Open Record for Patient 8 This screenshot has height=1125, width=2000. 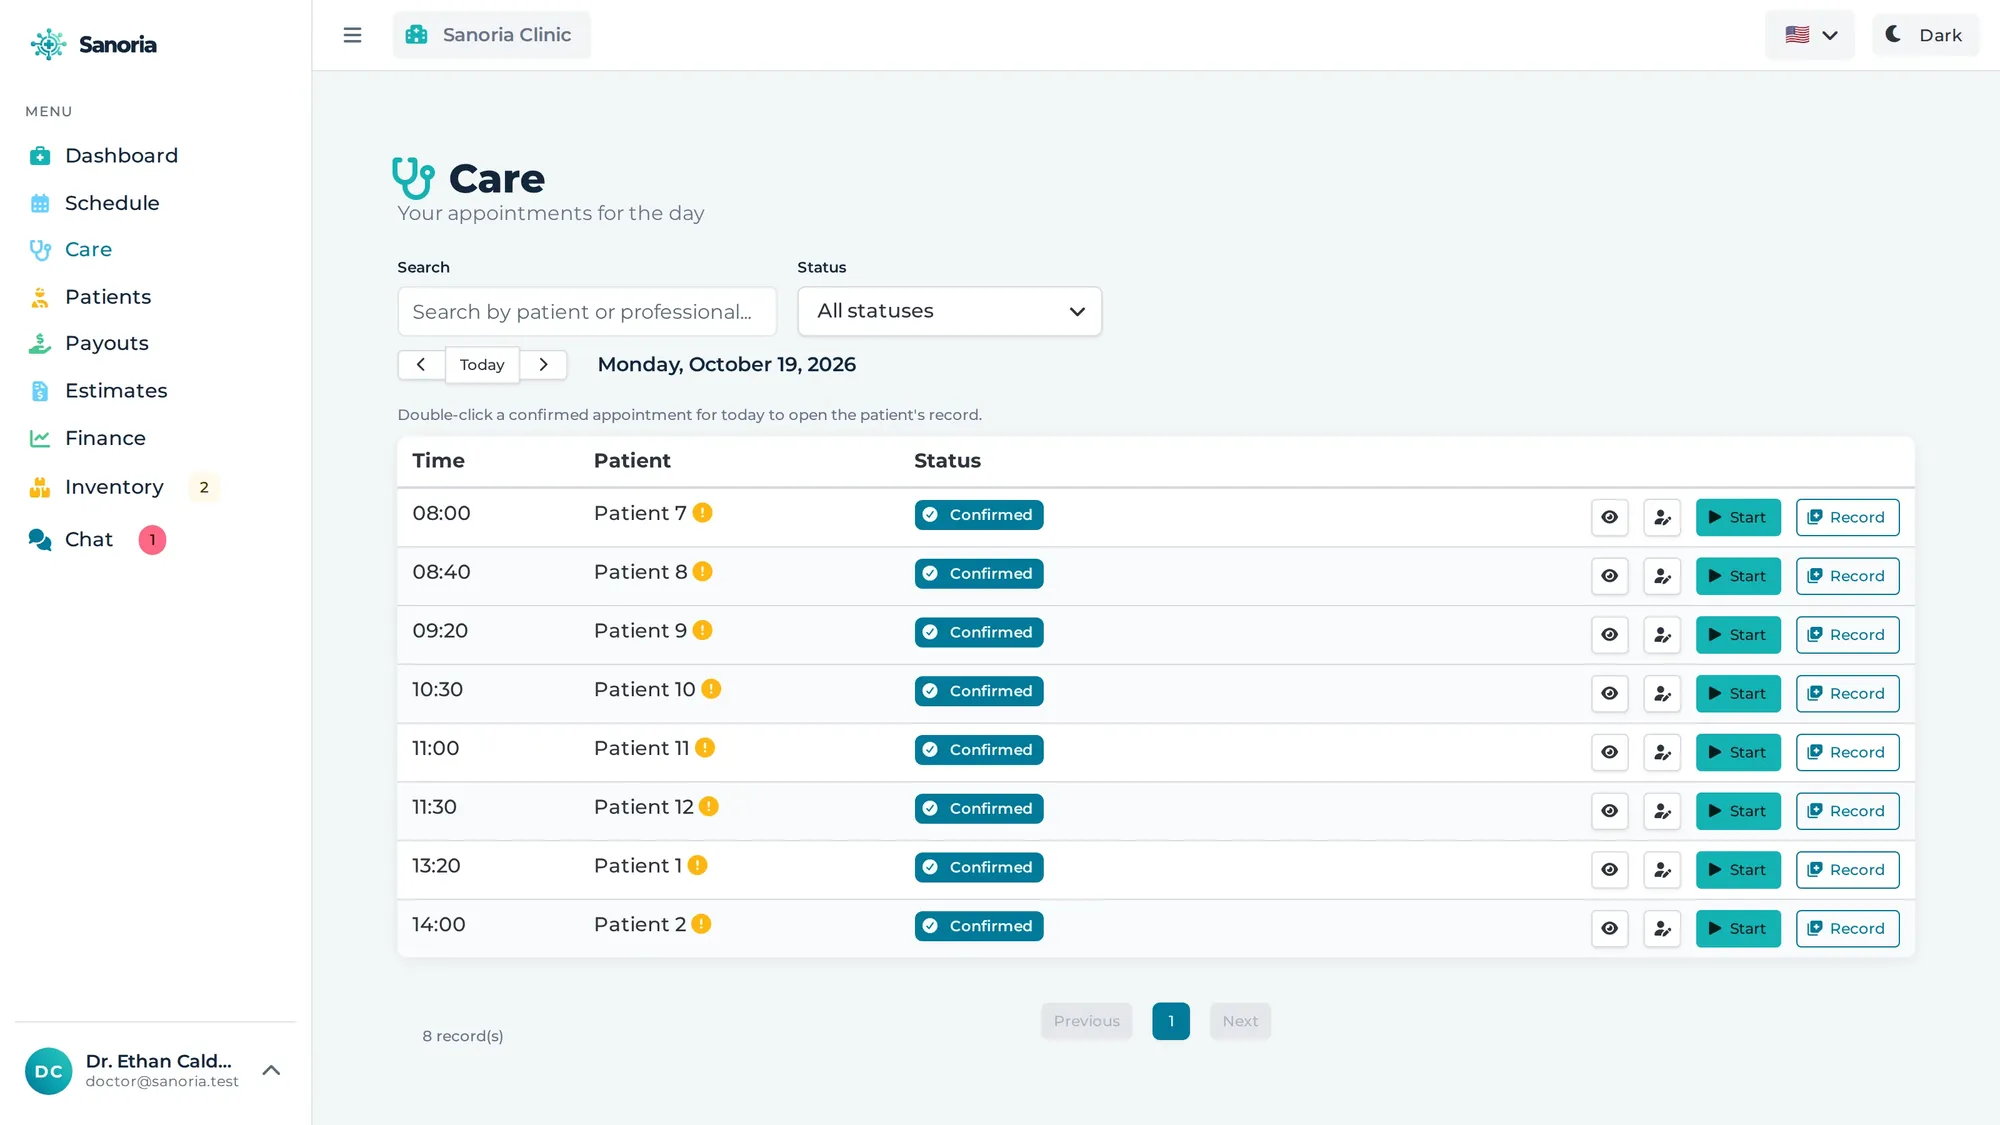(1847, 576)
